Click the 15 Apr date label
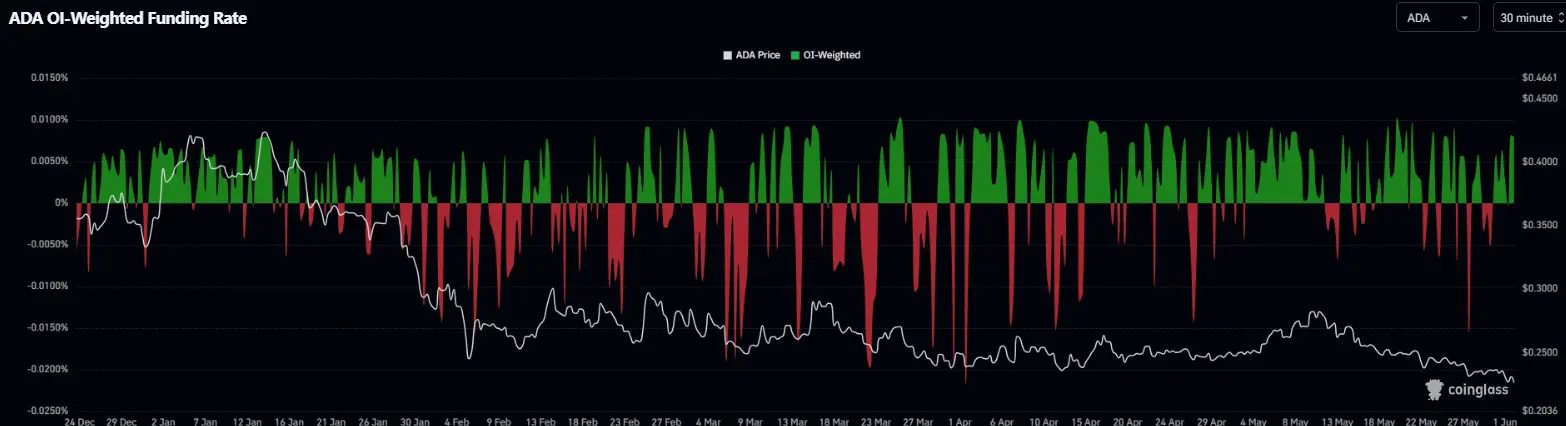Viewport: 1566px width, 426px height. (1084, 421)
